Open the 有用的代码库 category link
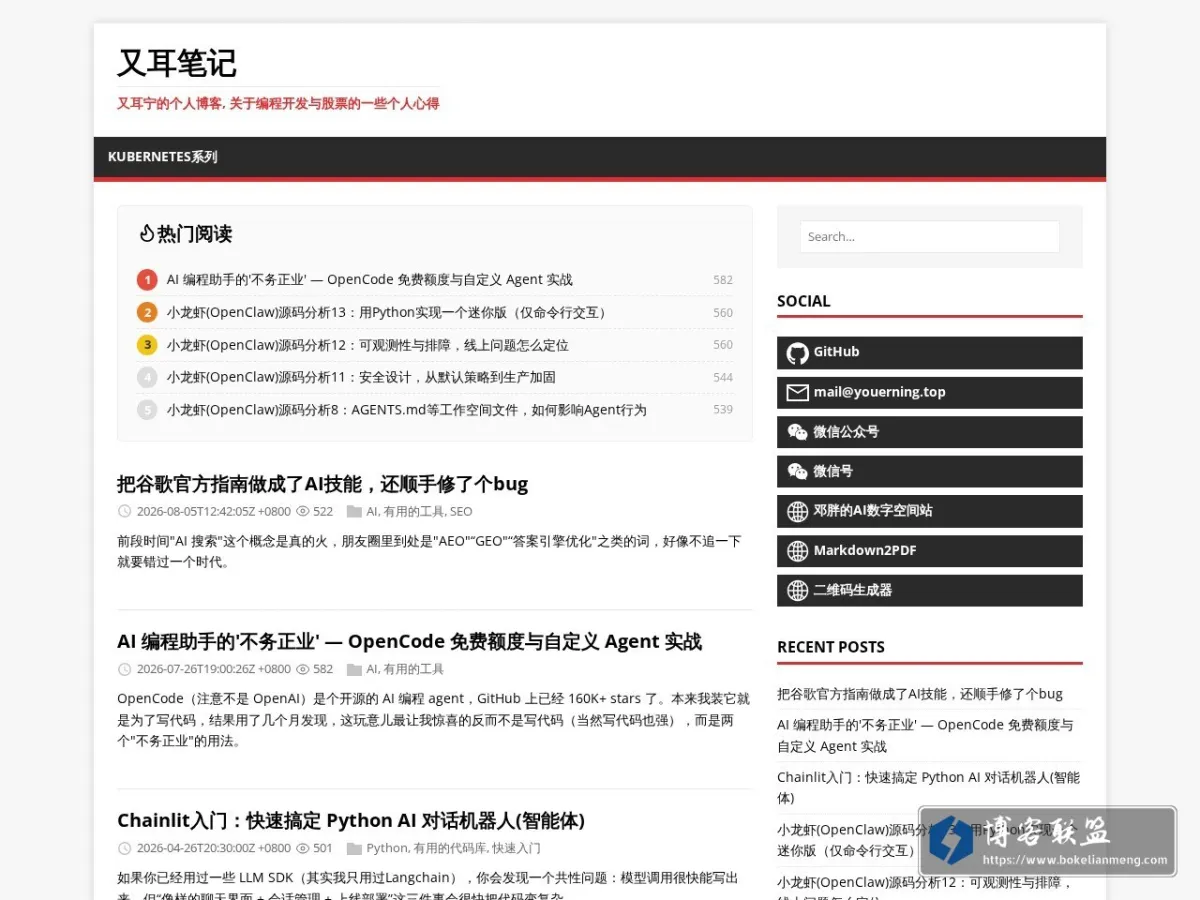This screenshot has height=900, width=1200. coord(450,848)
